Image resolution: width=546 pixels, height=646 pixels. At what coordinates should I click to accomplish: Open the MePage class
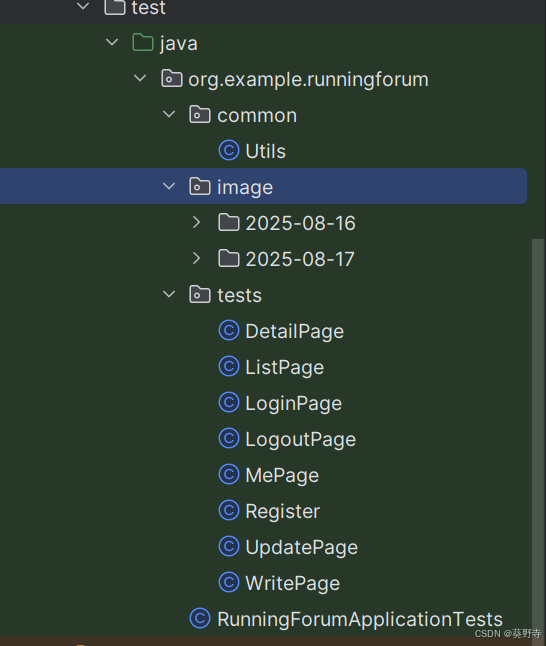(282, 475)
